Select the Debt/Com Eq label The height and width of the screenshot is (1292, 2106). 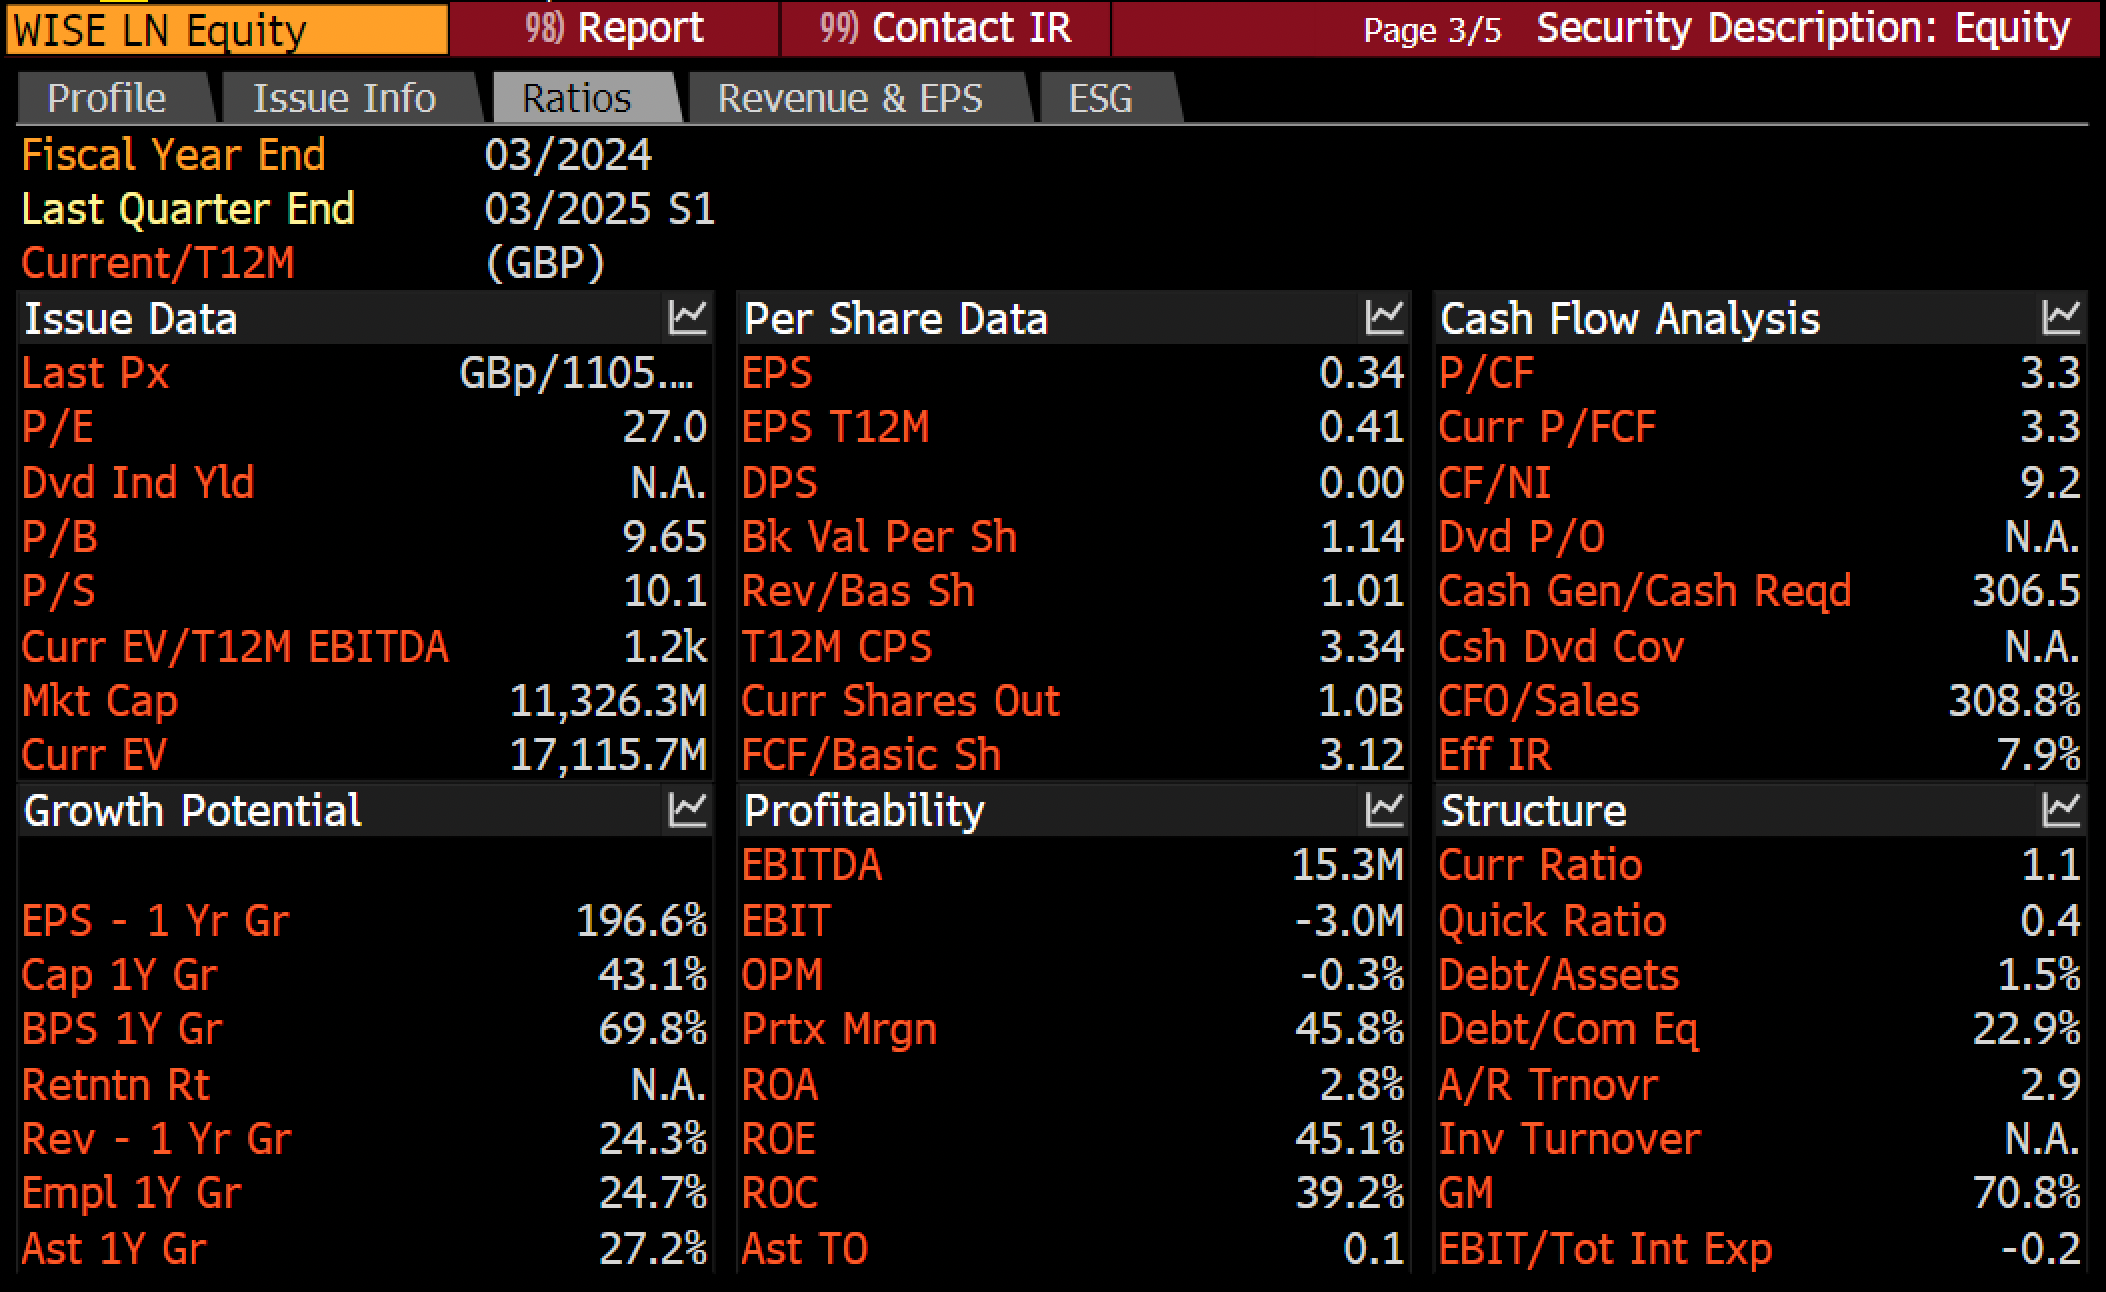[1568, 1029]
